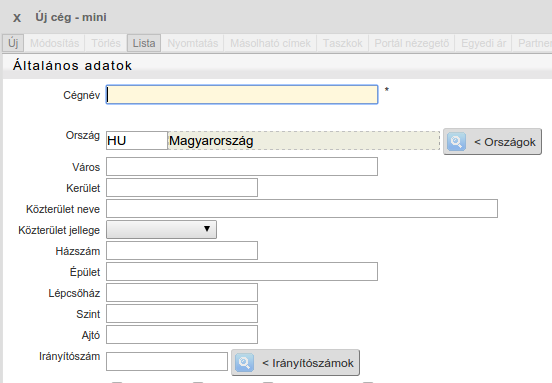The height and width of the screenshot is (383, 552).
Task: Expand the Közterület jellege dropdown
Action: tap(161, 230)
